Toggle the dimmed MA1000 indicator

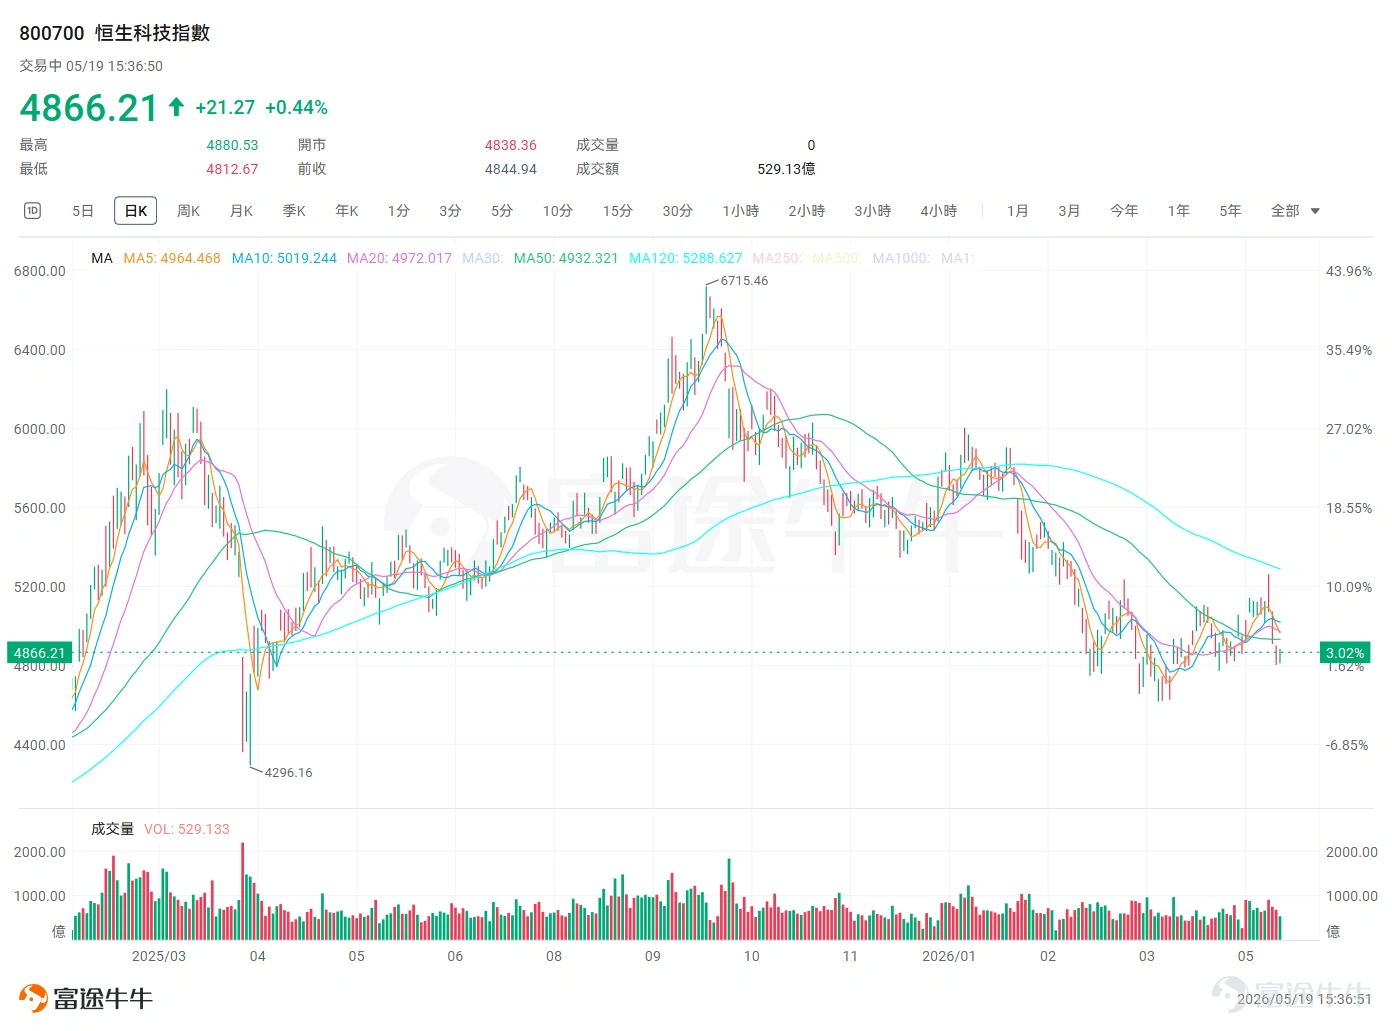(901, 258)
